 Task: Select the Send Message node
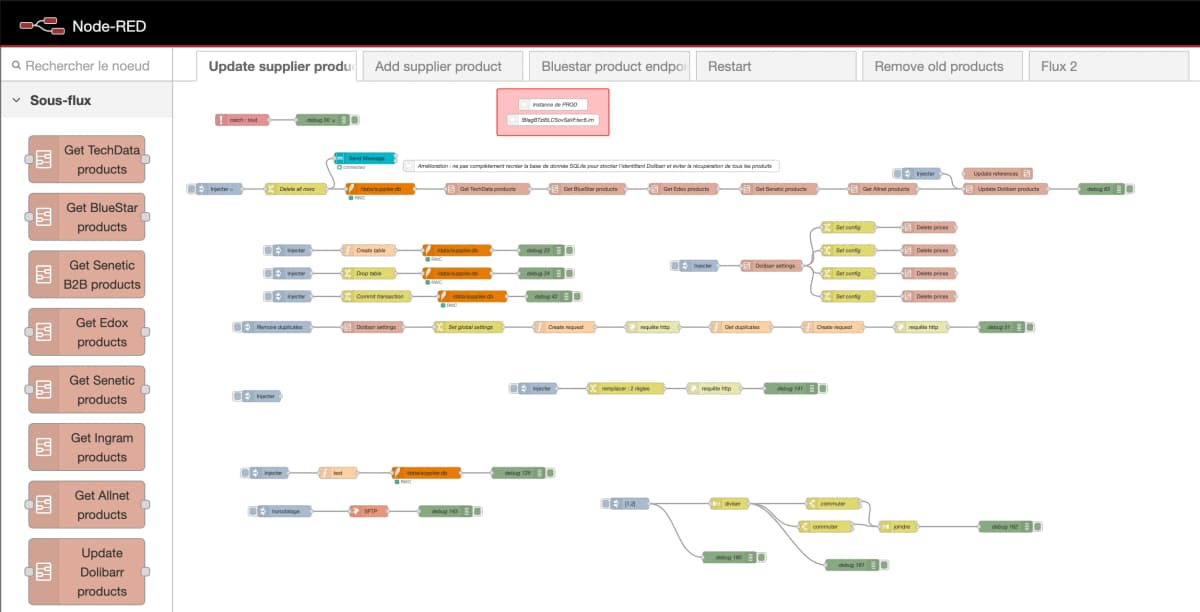(365, 158)
